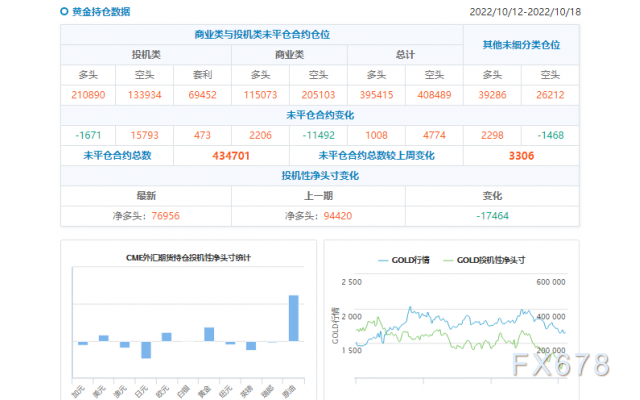Click the 投机性净头寸变化 section header
This screenshot has width=640, height=400.
point(320,176)
